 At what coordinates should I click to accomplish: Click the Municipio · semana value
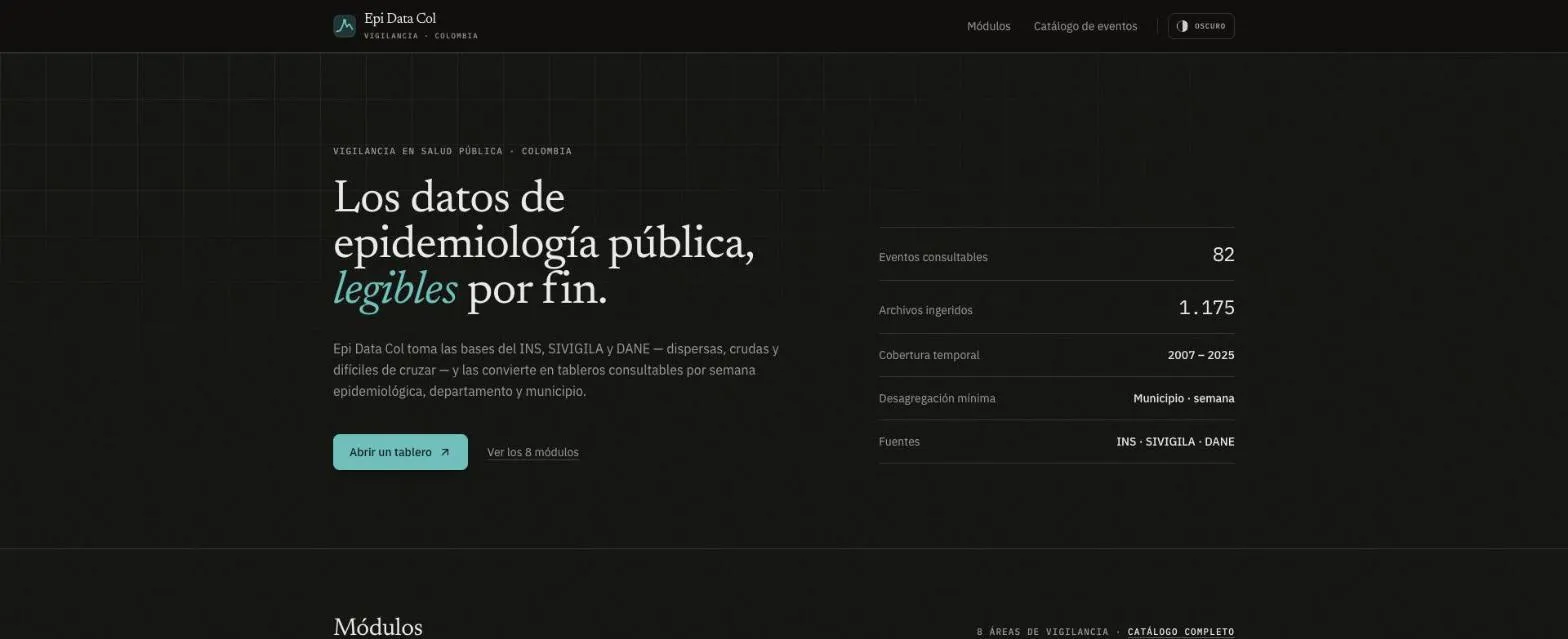(1183, 398)
